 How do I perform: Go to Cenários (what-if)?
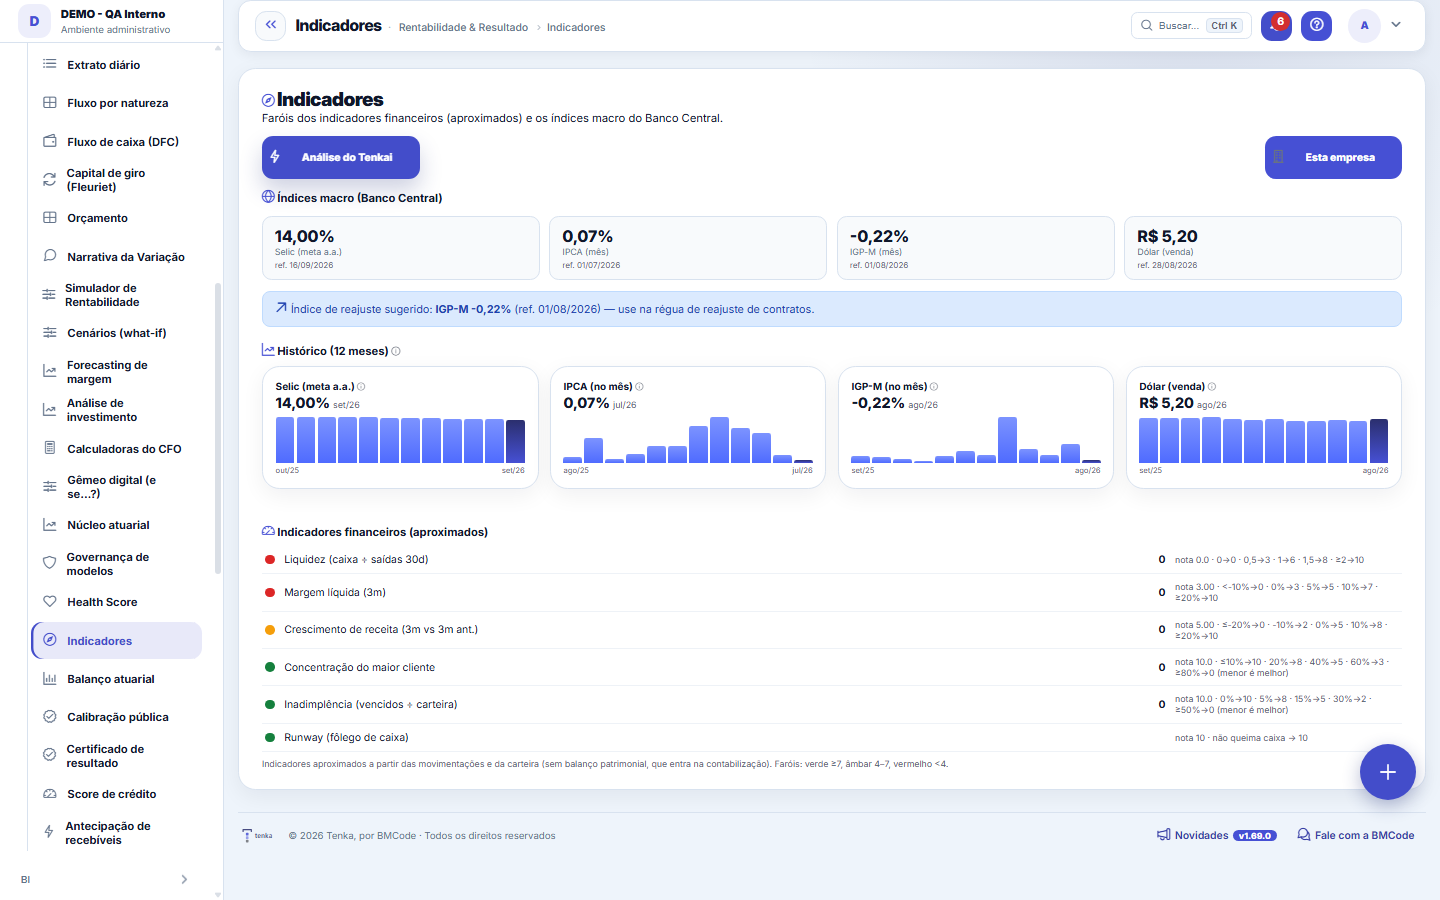[x=116, y=333]
